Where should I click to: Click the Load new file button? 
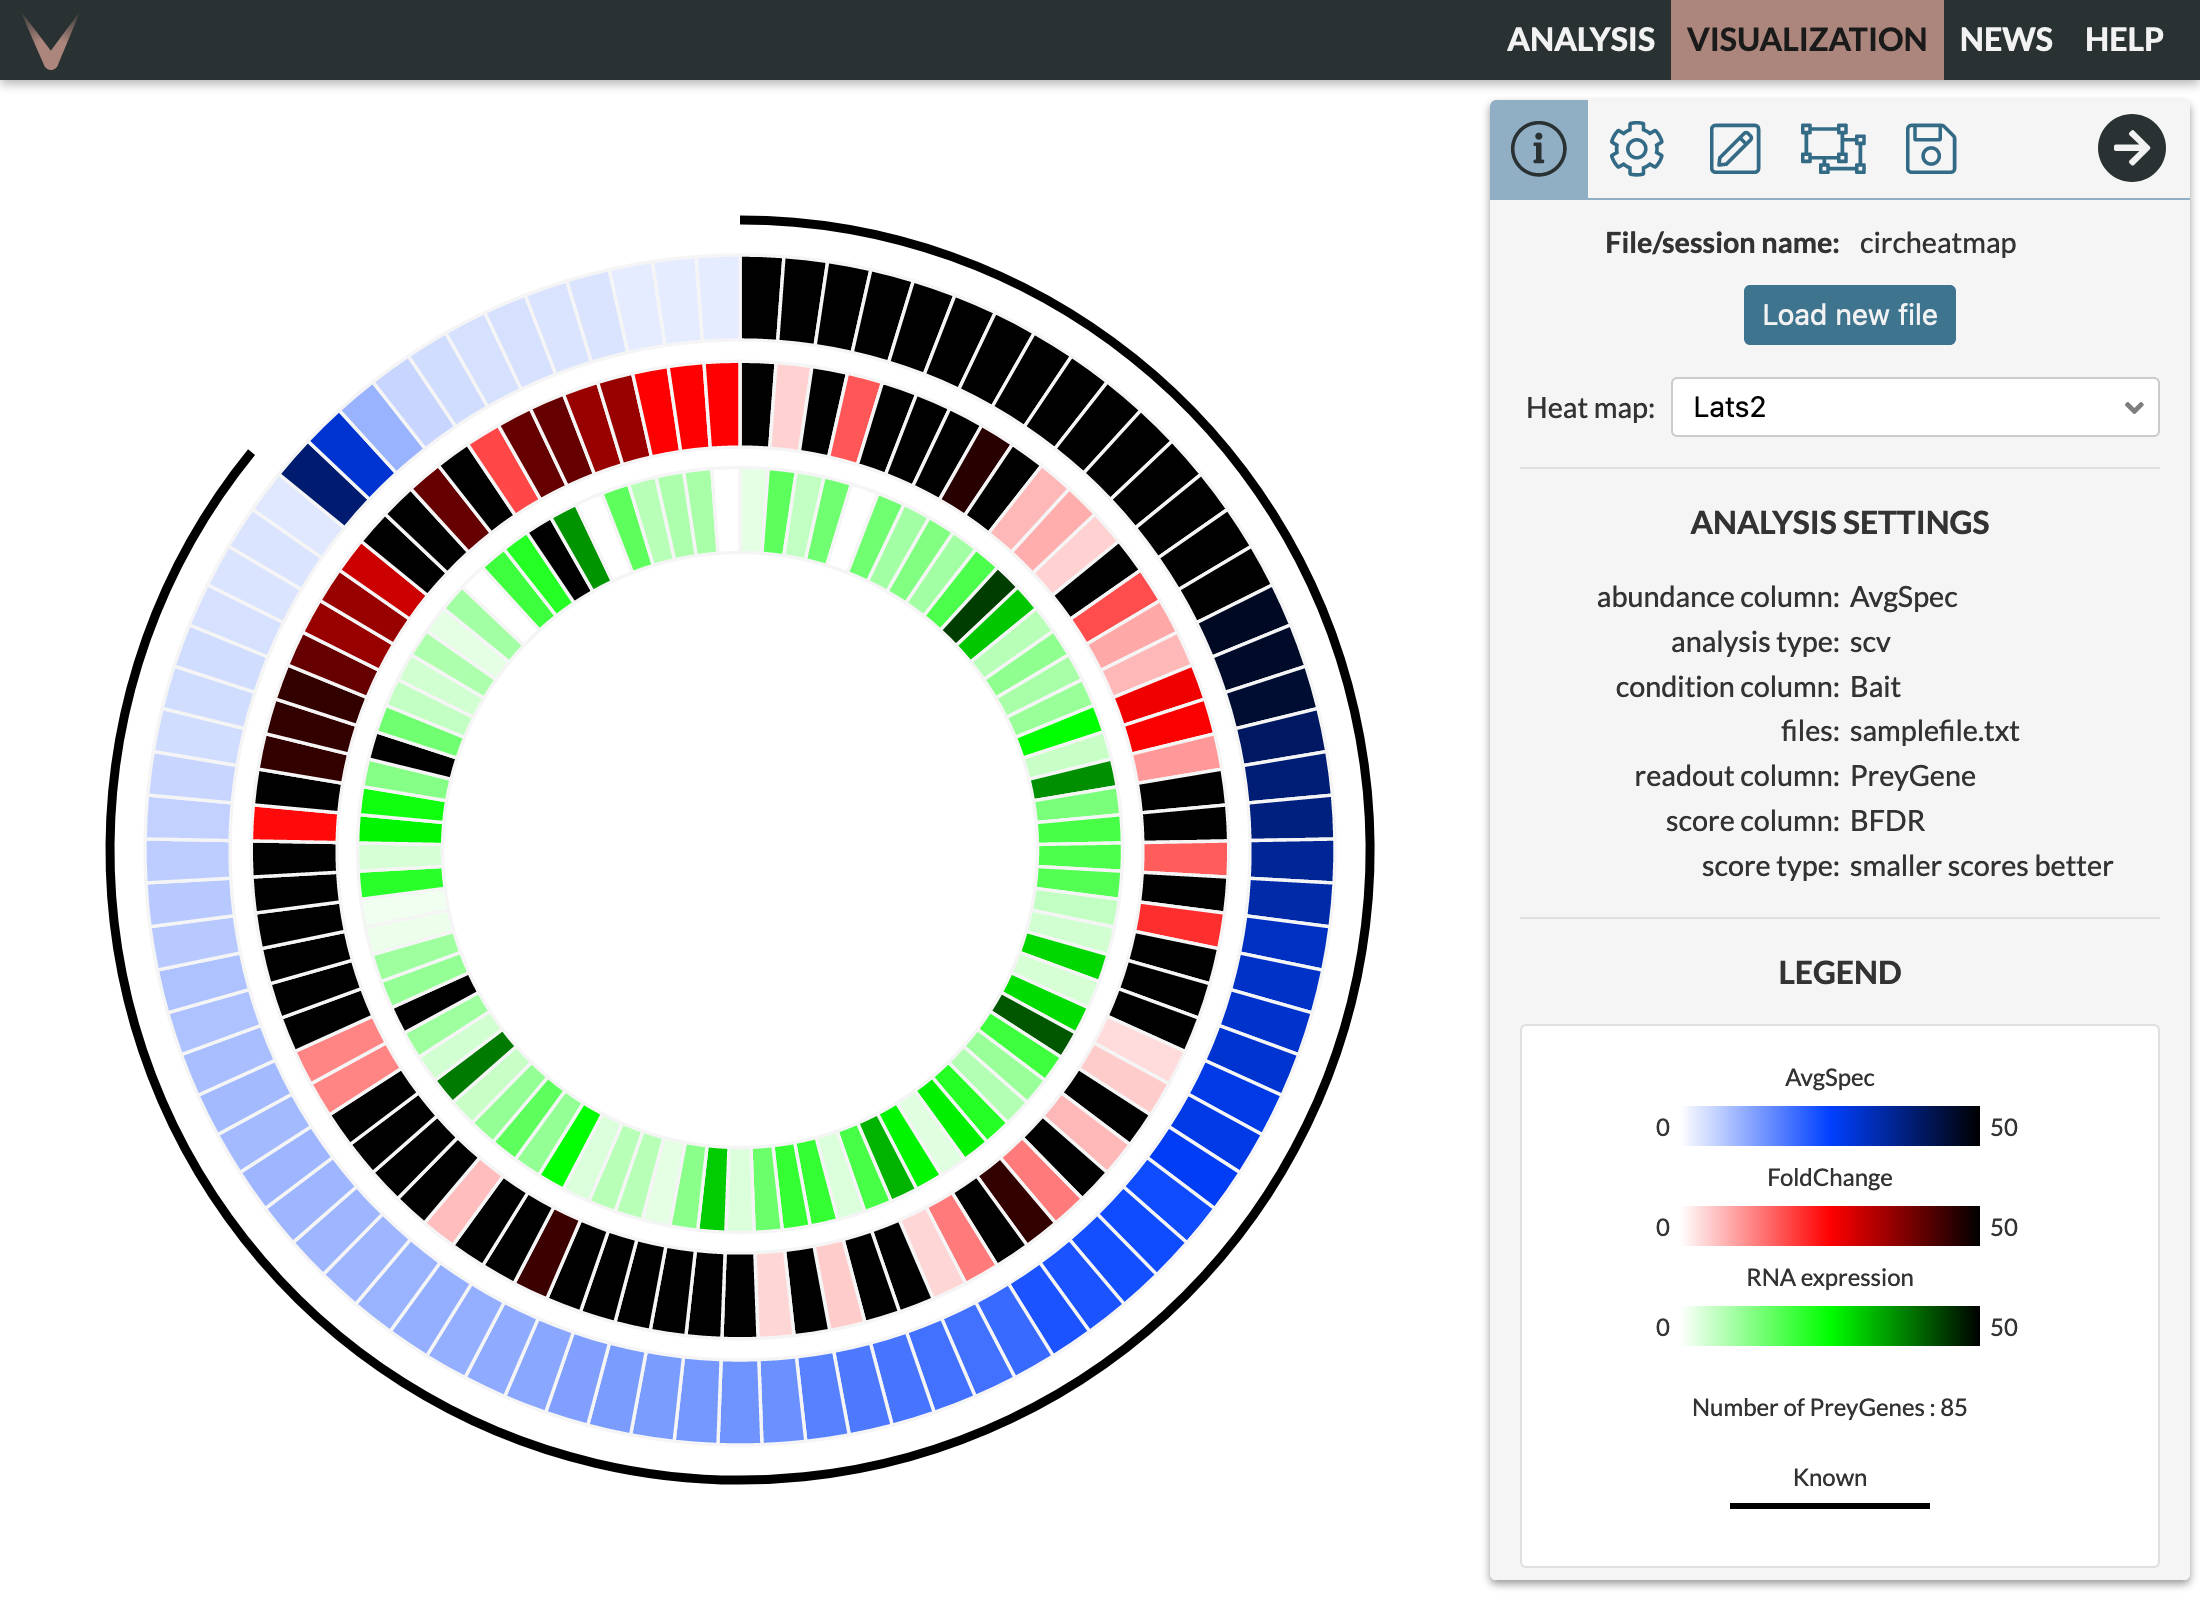click(1849, 315)
